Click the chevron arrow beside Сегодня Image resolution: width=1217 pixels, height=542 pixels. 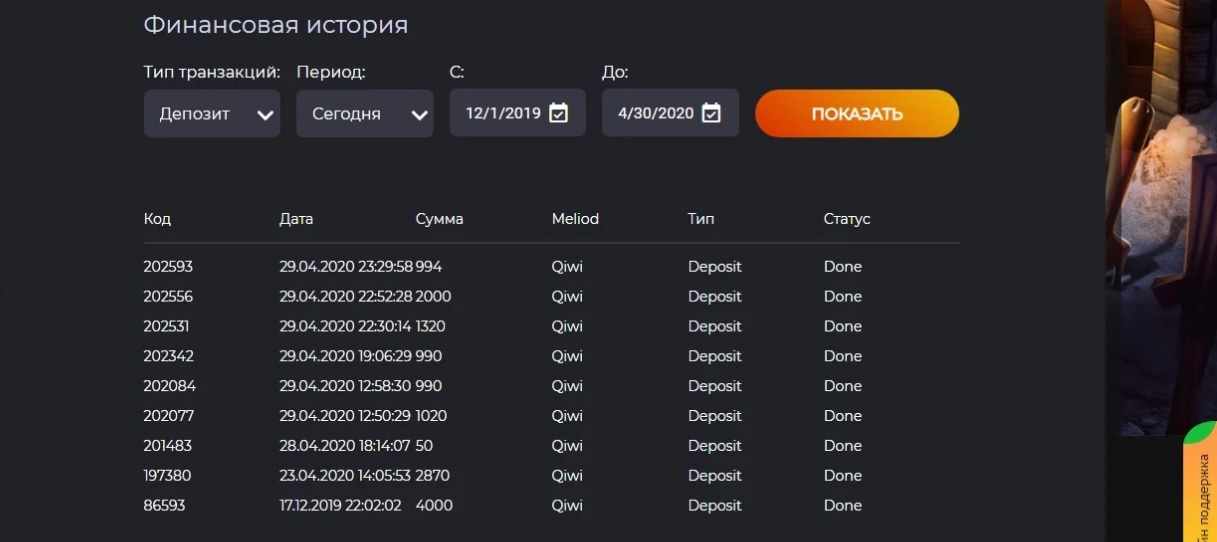point(419,115)
